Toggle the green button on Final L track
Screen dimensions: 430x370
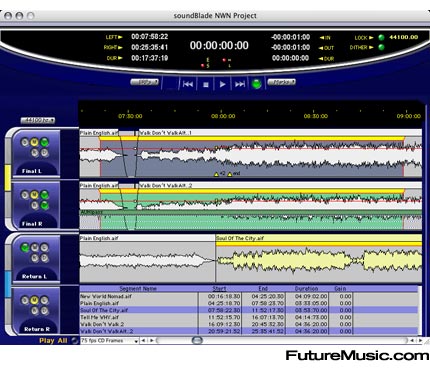coord(44,143)
